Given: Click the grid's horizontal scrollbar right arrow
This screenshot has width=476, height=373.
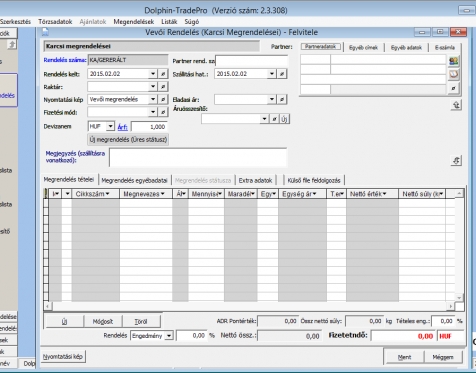Looking at the screenshot, I should pos(451,306).
